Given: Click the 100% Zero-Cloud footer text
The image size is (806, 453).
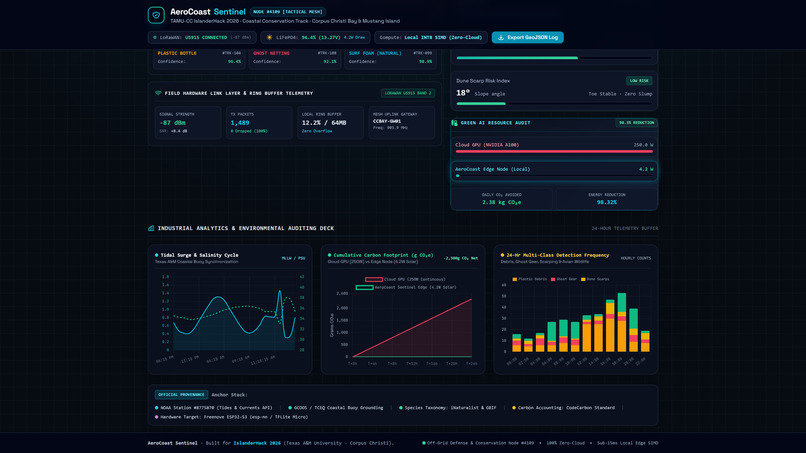Looking at the screenshot, I should point(565,443).
